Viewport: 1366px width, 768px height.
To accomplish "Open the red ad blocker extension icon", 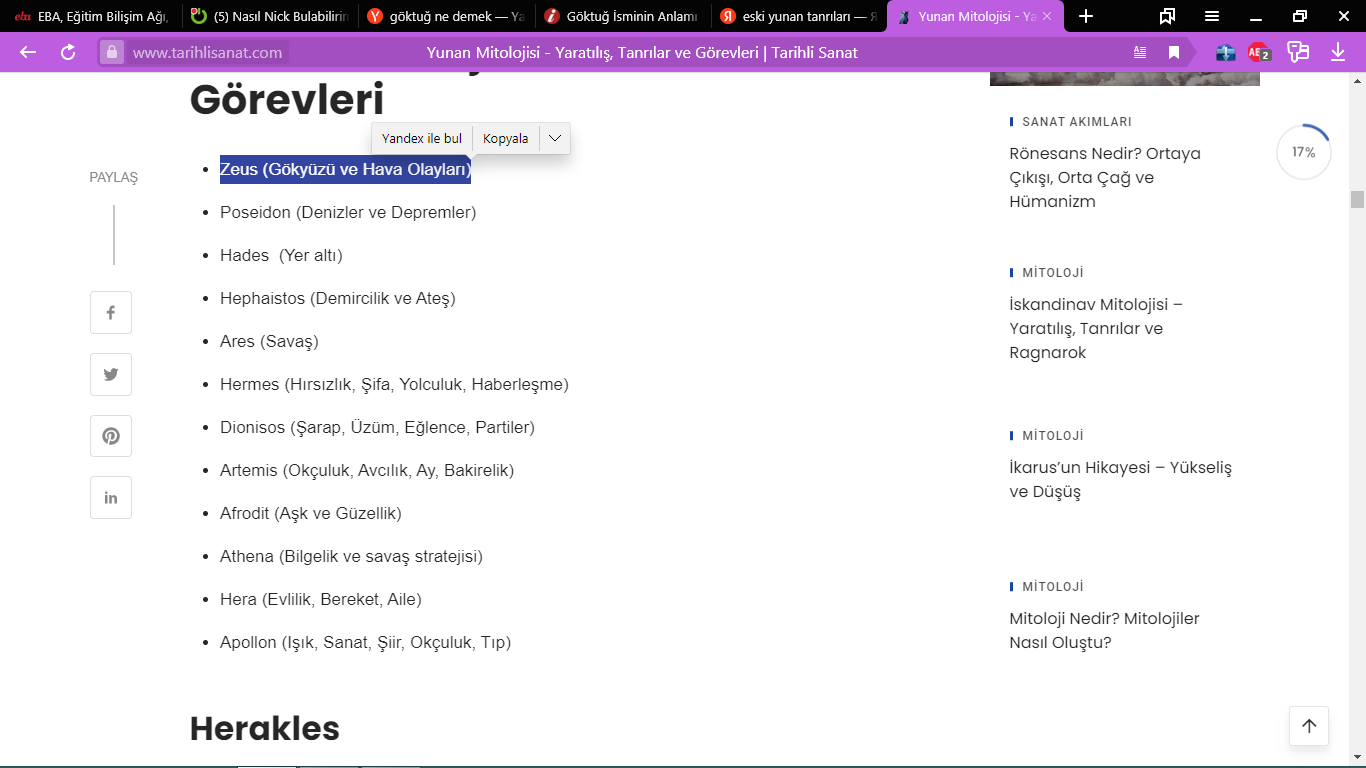I will [x=1259, y=52].
